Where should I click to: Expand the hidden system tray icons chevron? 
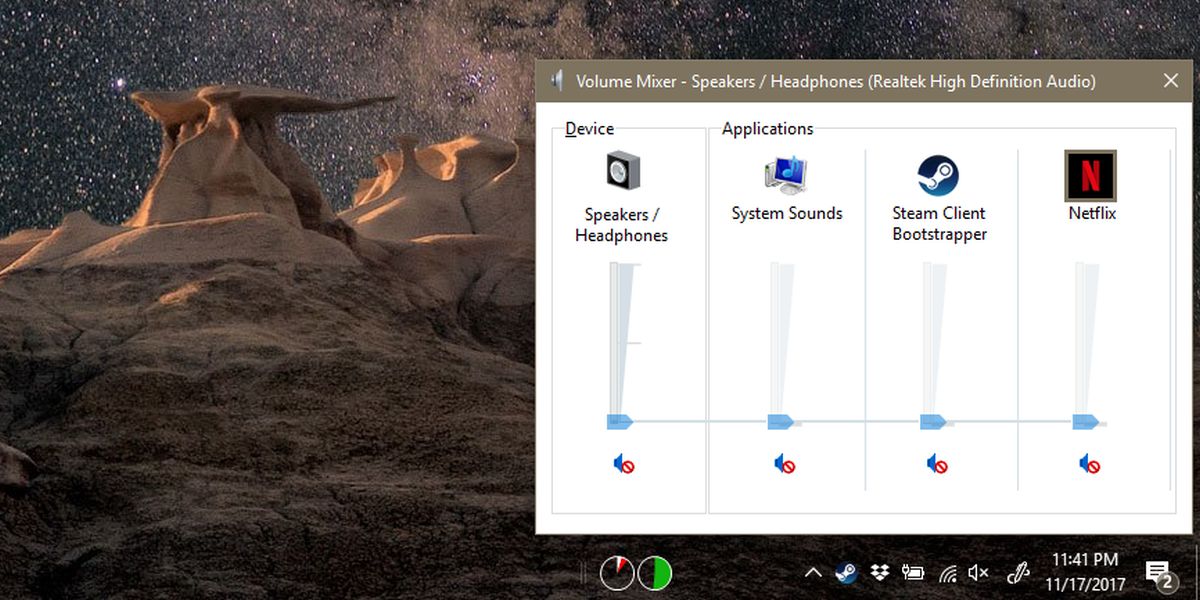pos(814,573)
